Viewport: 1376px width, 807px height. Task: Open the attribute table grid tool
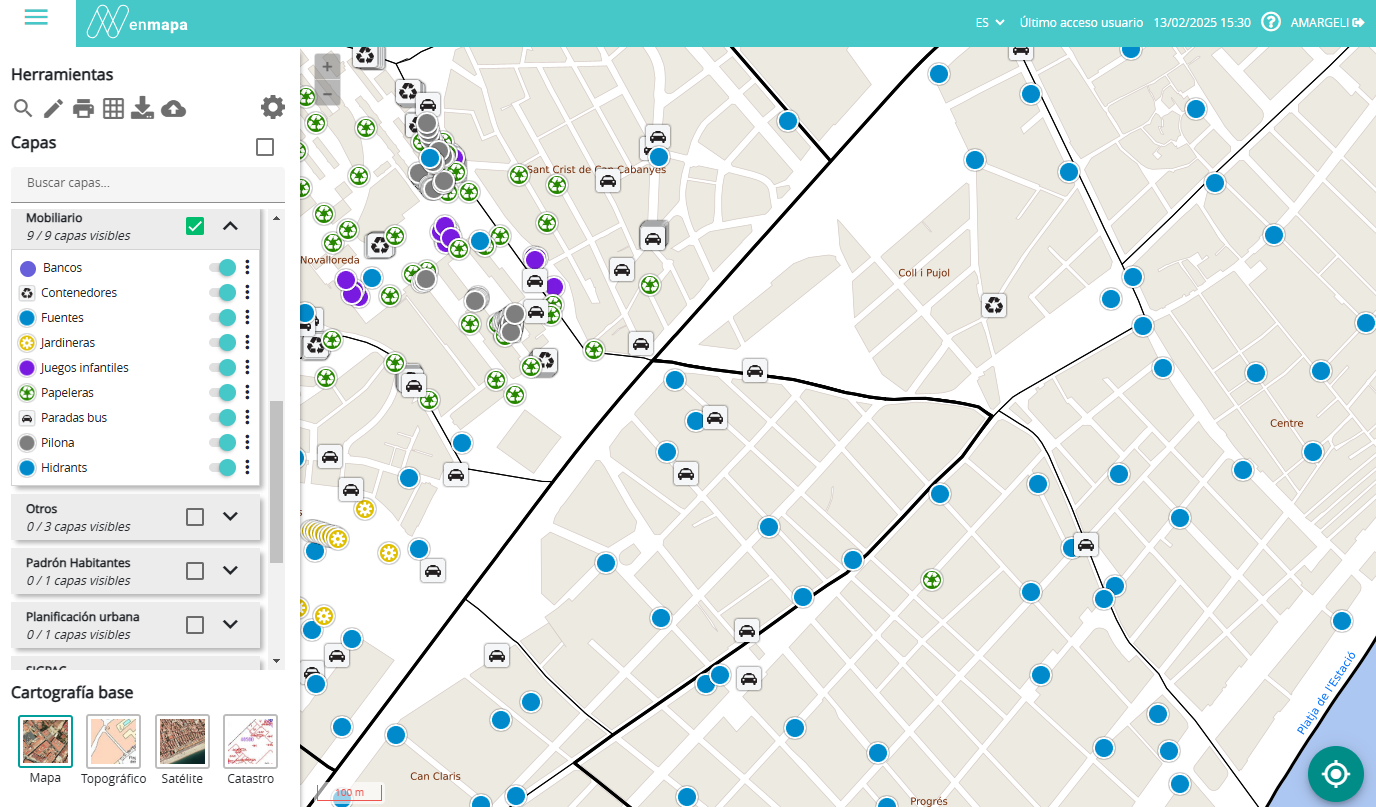[x=113, y=108]
